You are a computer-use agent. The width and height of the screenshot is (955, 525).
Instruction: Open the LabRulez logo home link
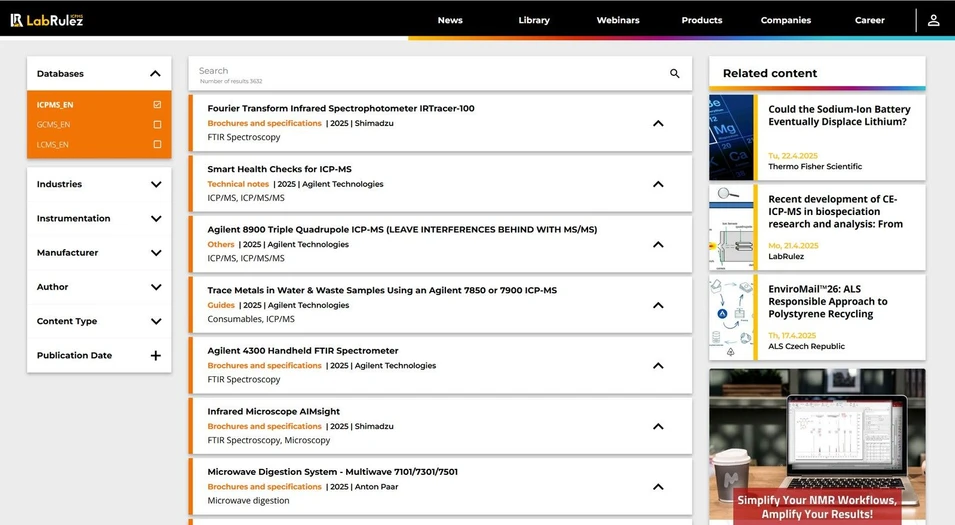click(46, 20)
